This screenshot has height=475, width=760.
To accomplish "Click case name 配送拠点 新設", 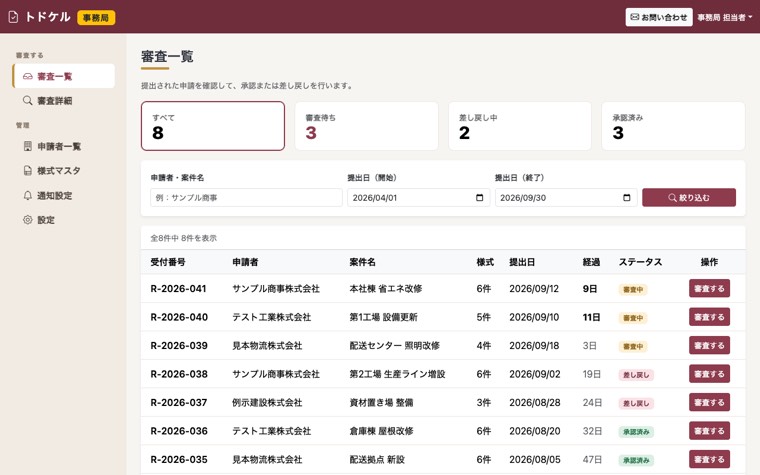I will [x=377, y=459].
